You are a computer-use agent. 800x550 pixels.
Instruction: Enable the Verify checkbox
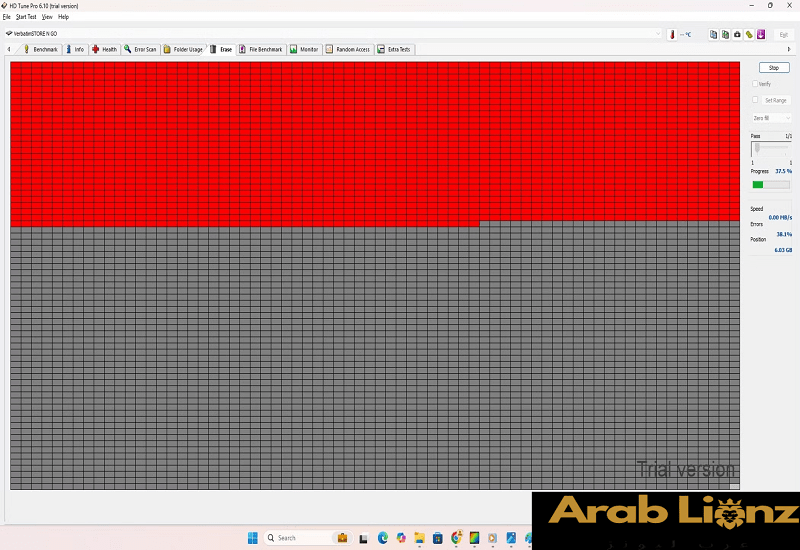coord(755,84)
